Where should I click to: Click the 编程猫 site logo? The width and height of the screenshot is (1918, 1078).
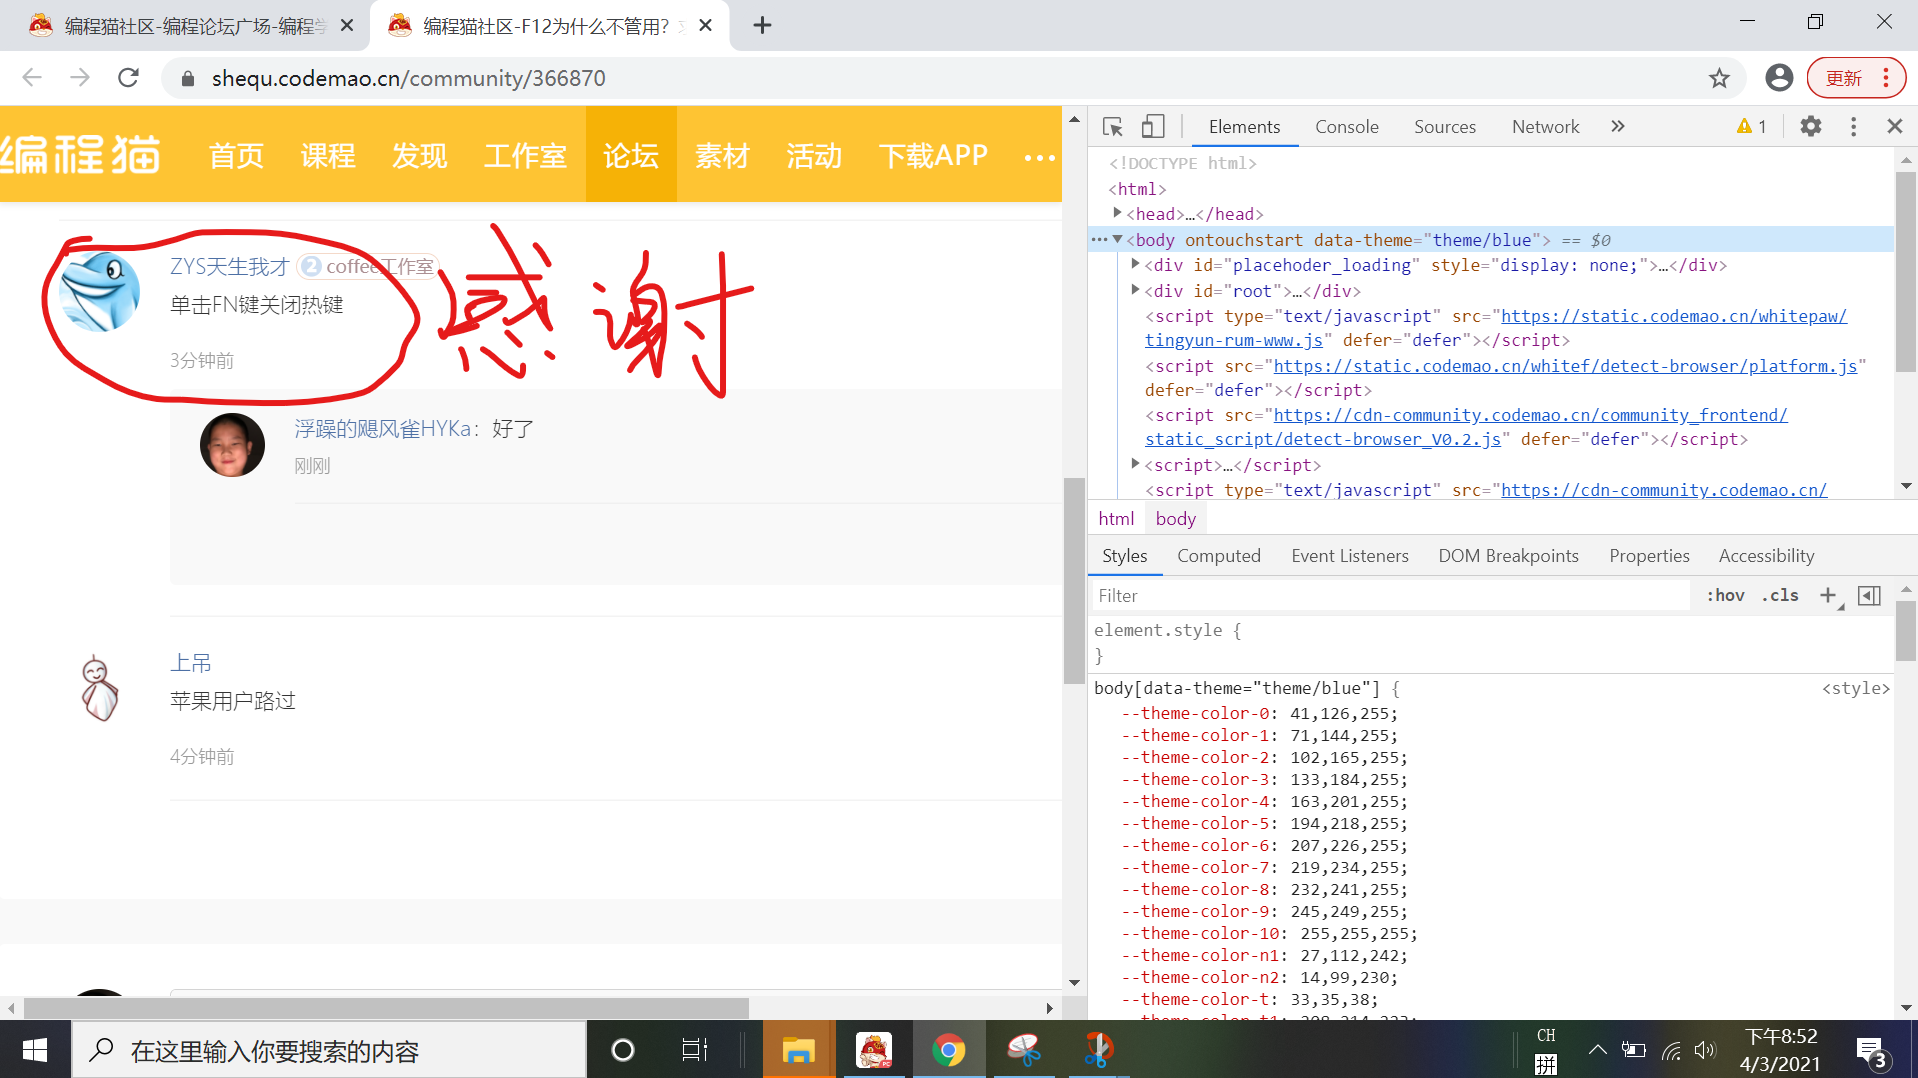(x=80, y=155)
